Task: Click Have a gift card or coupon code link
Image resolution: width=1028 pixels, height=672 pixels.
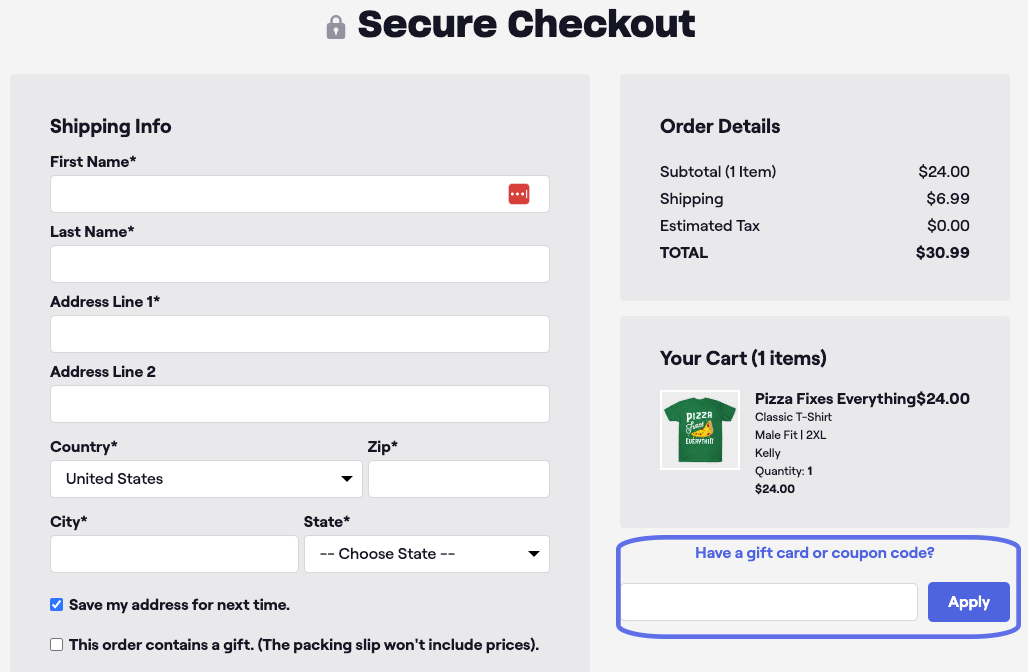Action: [814, 552]
